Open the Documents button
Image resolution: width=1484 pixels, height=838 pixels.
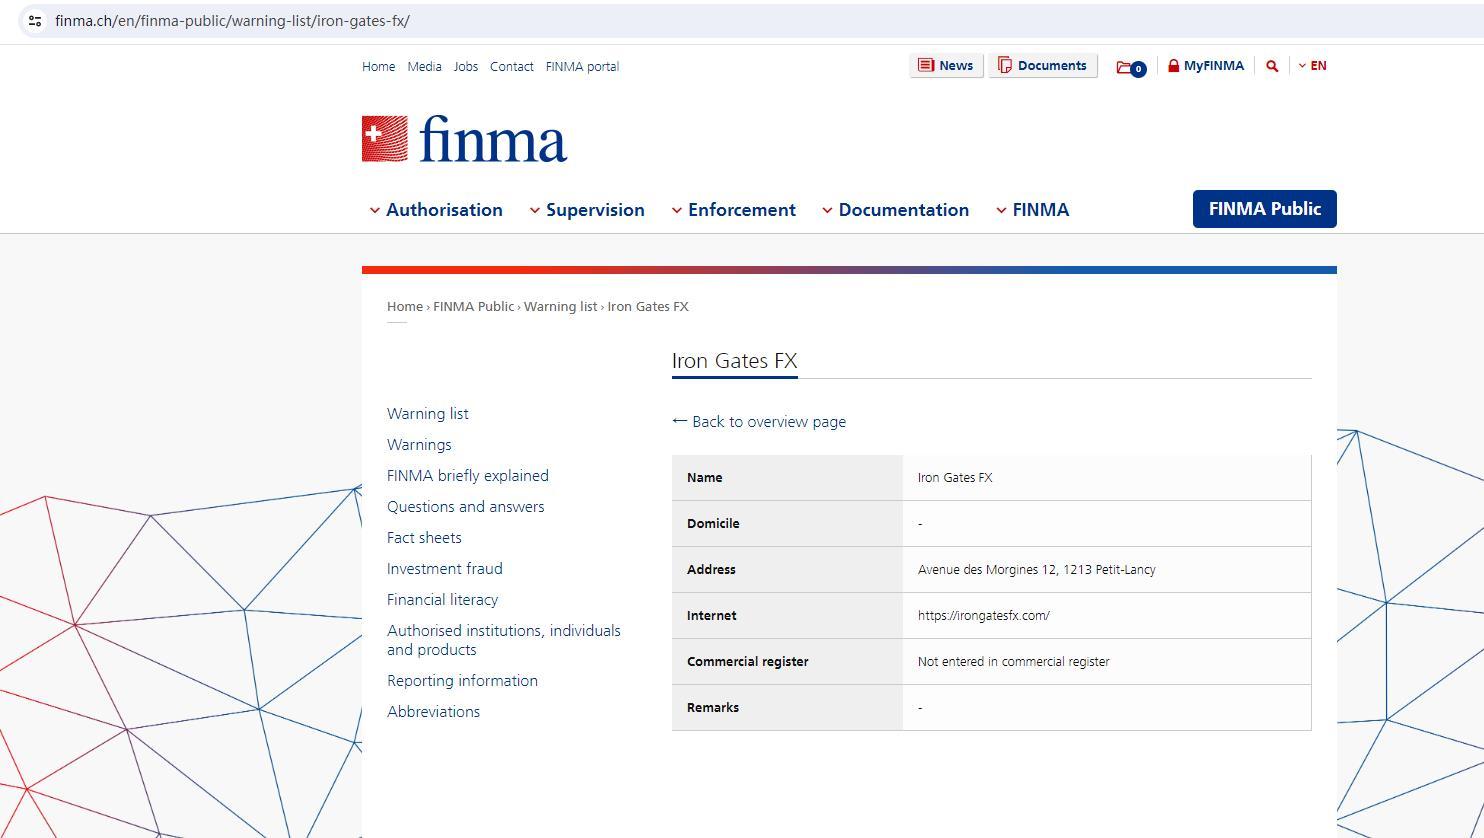1042,66
